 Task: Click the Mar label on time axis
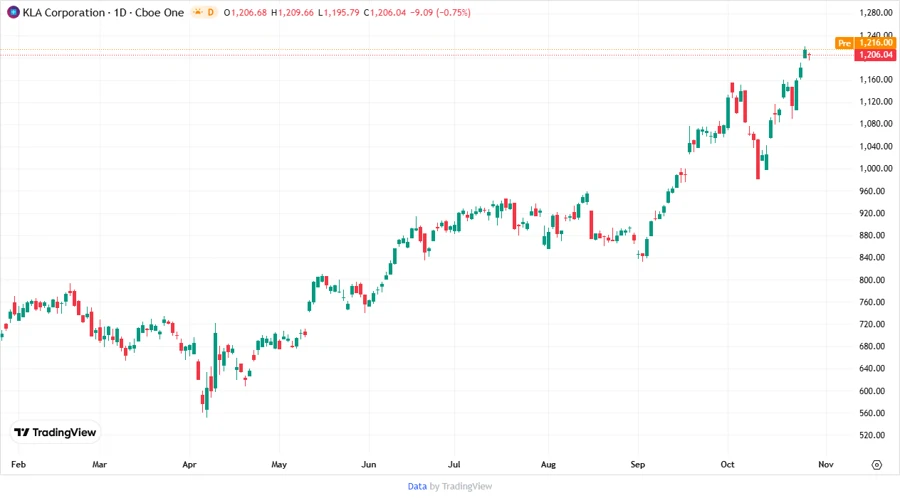coord(99,464)
